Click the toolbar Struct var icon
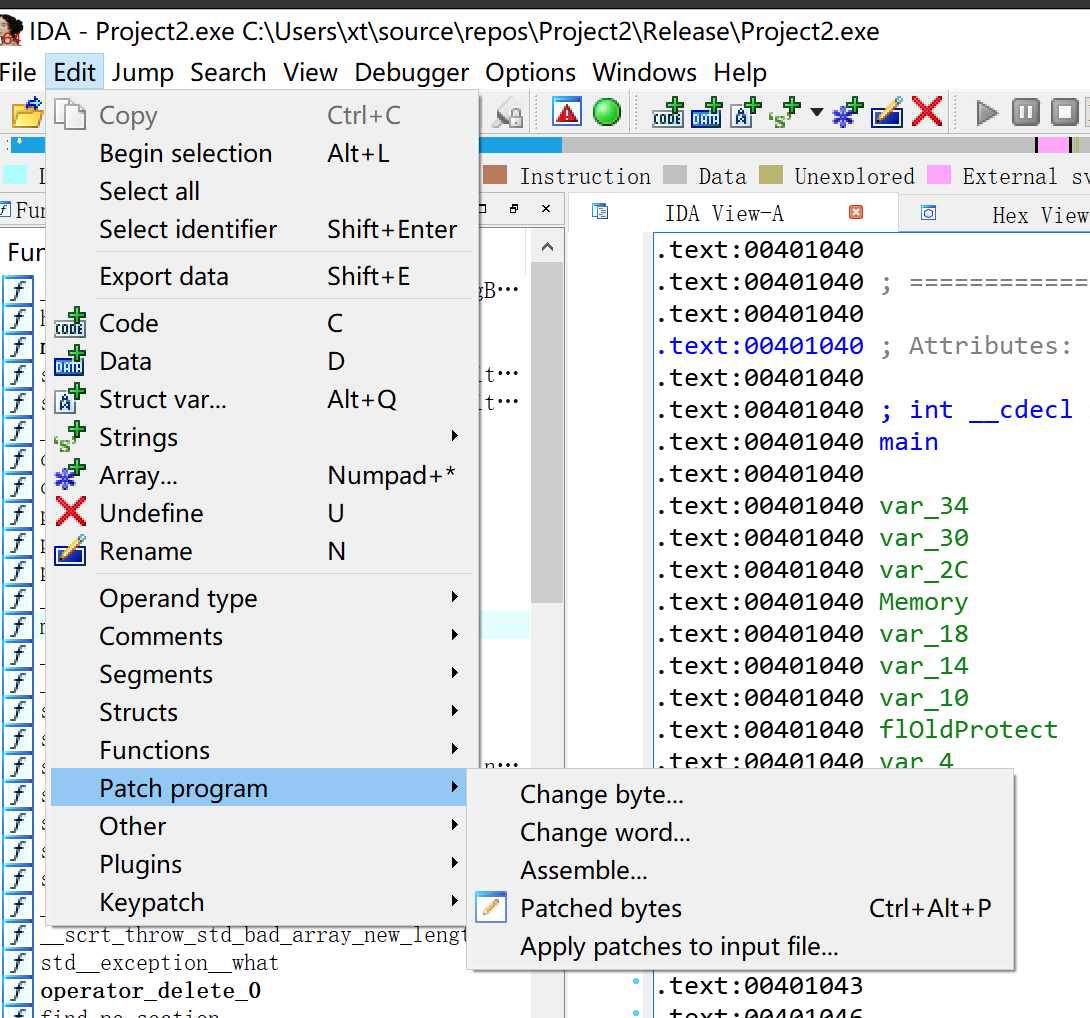 point(746,113)
